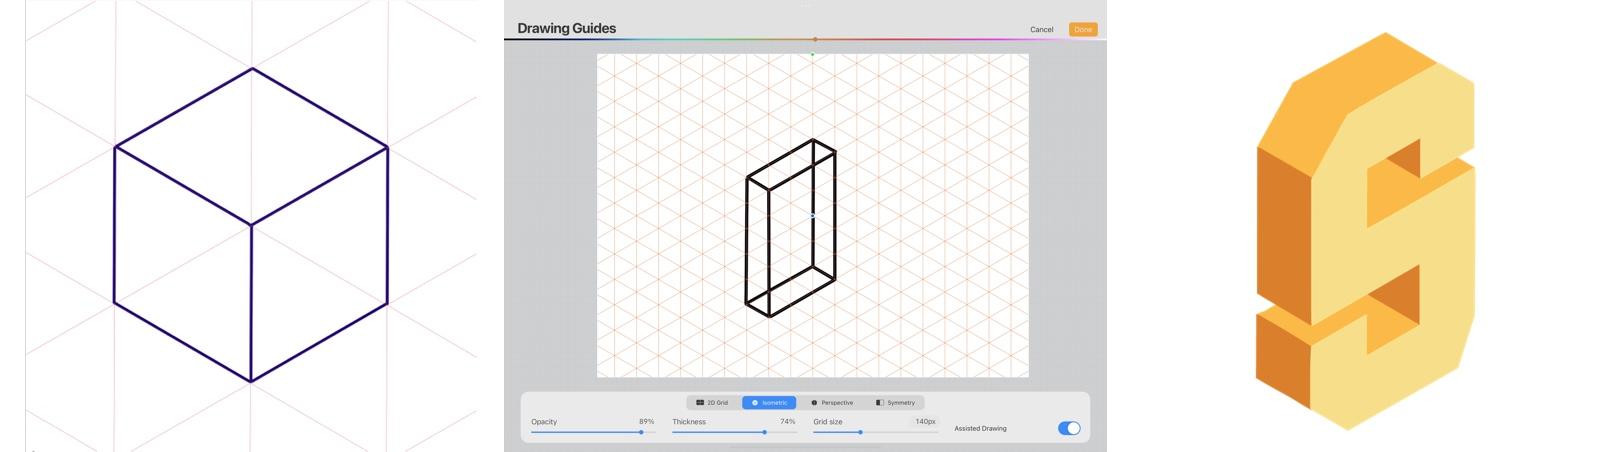Screen dimensions: 1610x452
Task: Select the Isometric guide tab
Action: pyautogui.click(x=769, y=403)
